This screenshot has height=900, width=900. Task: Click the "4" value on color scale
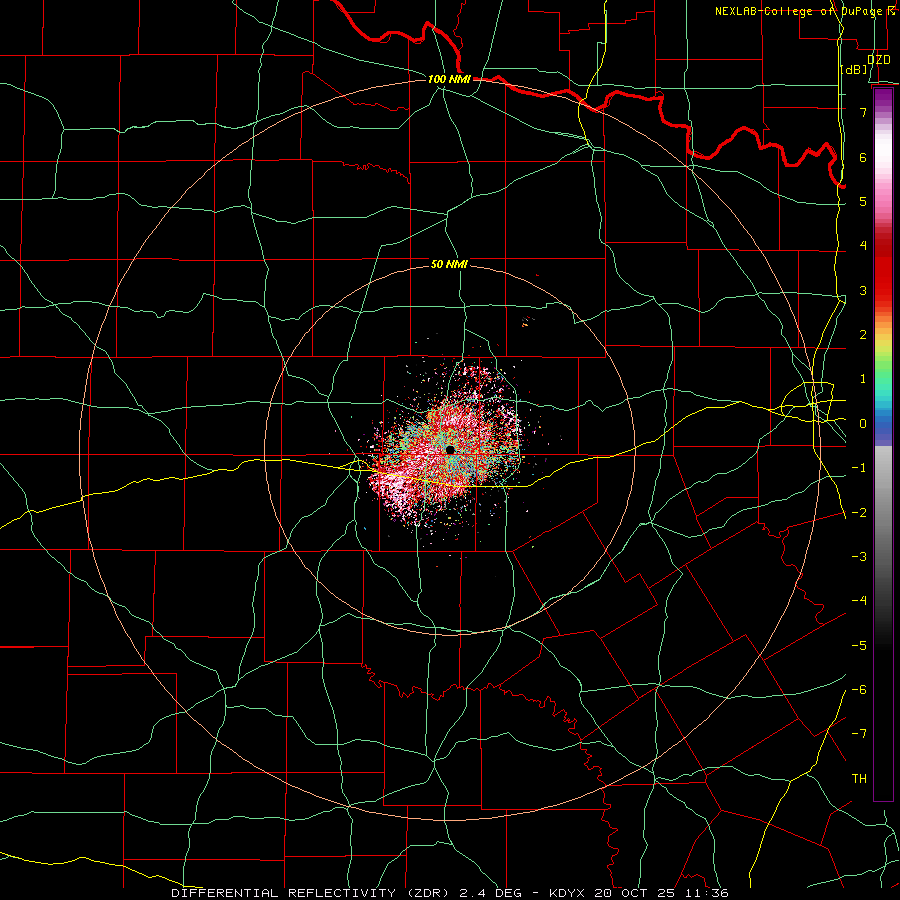click(x=863, y=246)
